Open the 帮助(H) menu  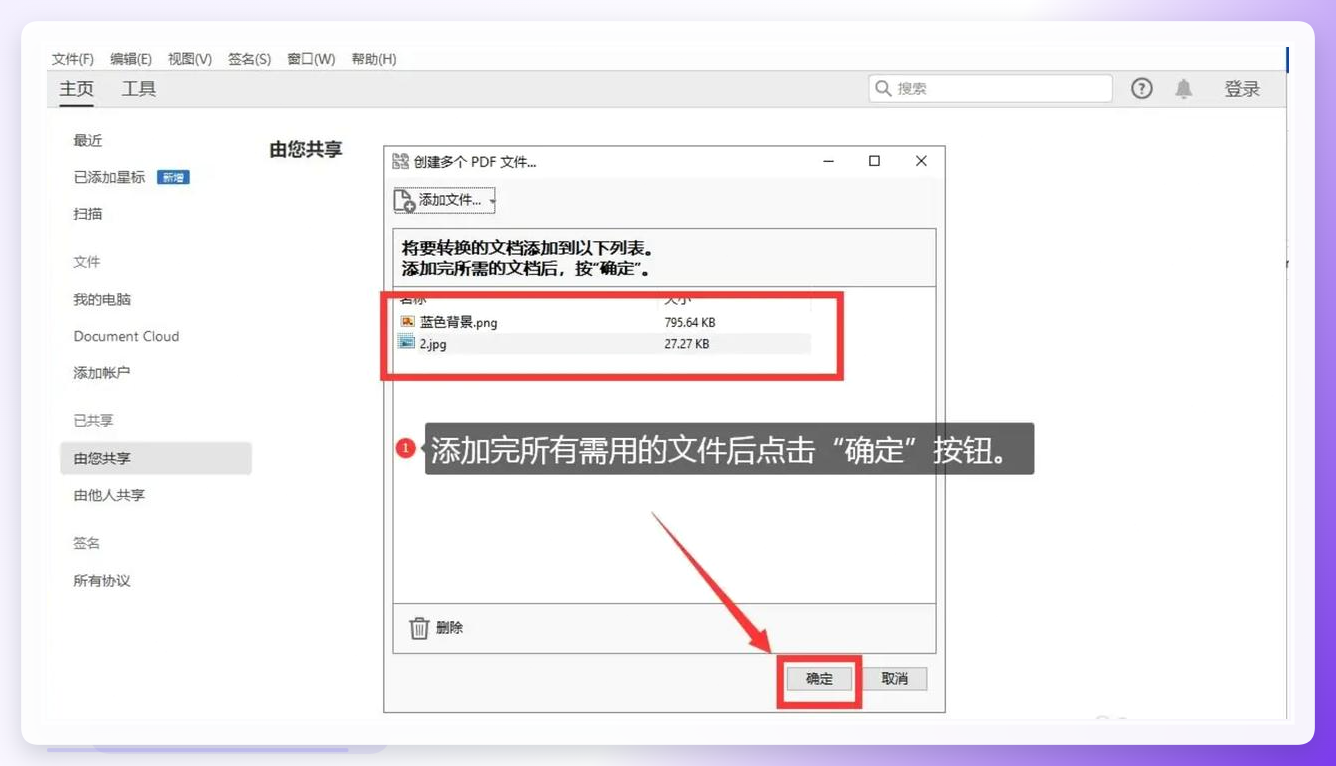[374, 59]
